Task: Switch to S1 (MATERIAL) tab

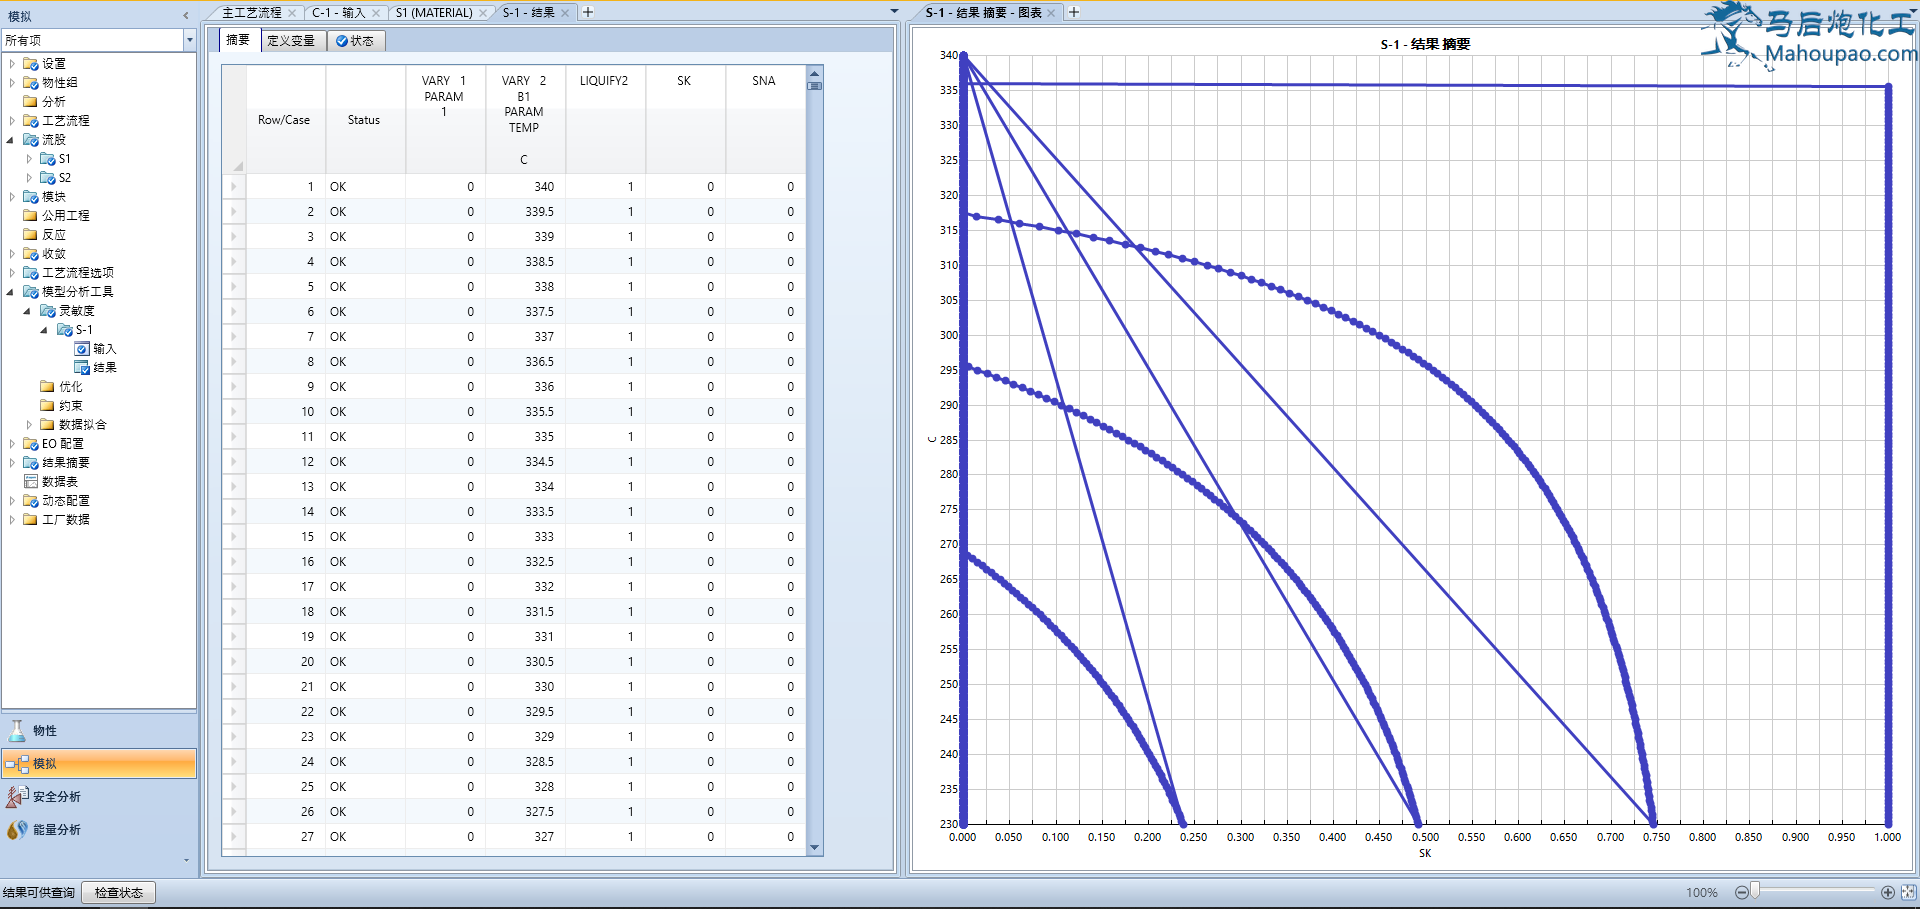Action: [x=433, y=12]
